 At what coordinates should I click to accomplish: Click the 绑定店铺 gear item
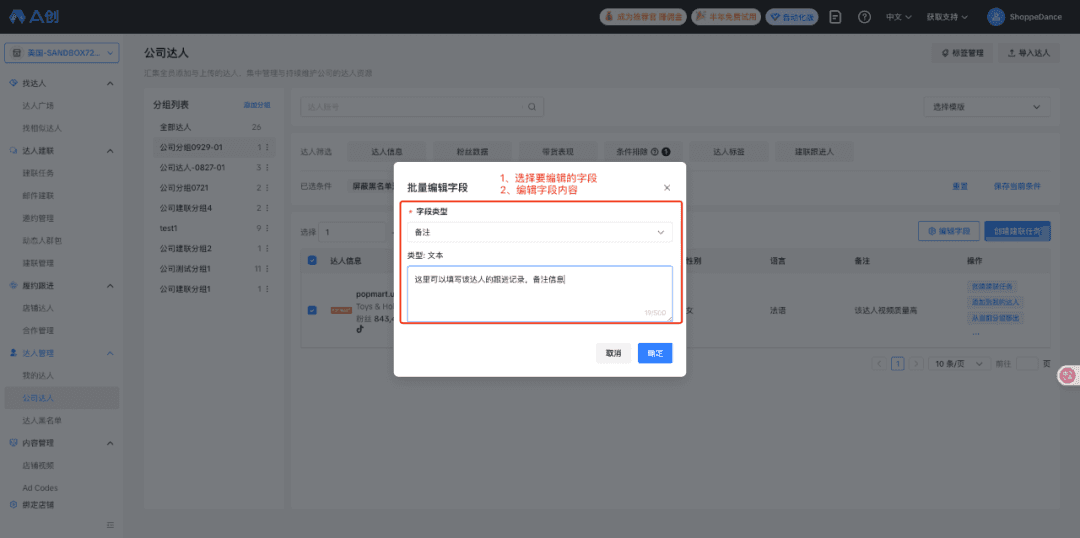click(32, 504)
